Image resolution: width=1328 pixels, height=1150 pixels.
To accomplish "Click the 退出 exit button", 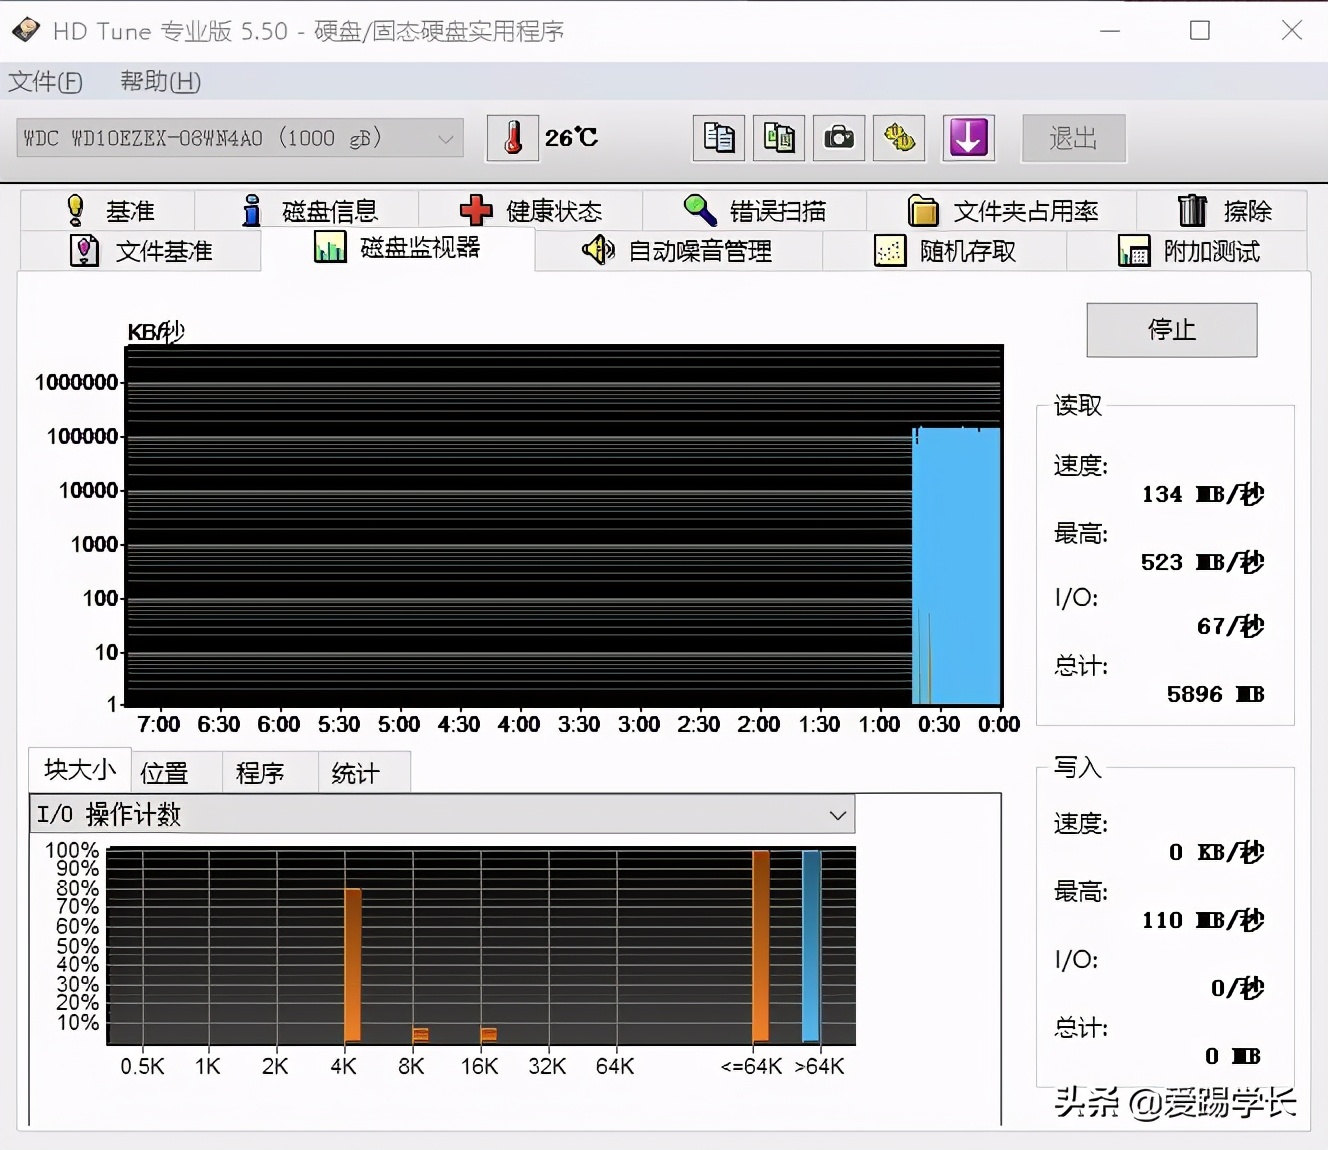I will (x=1073, y=138).
